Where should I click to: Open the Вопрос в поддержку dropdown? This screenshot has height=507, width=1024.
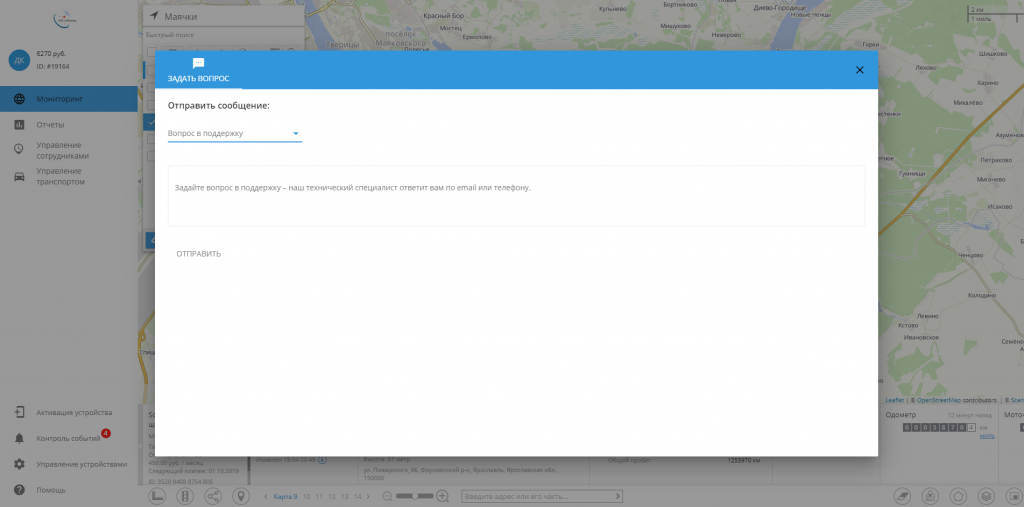pos(234,133)
